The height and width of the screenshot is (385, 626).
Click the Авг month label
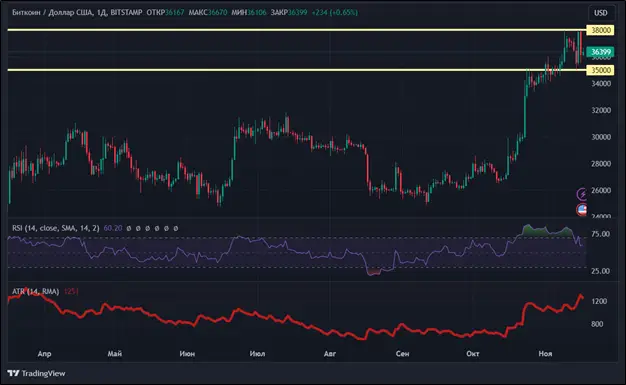(330, 354)
